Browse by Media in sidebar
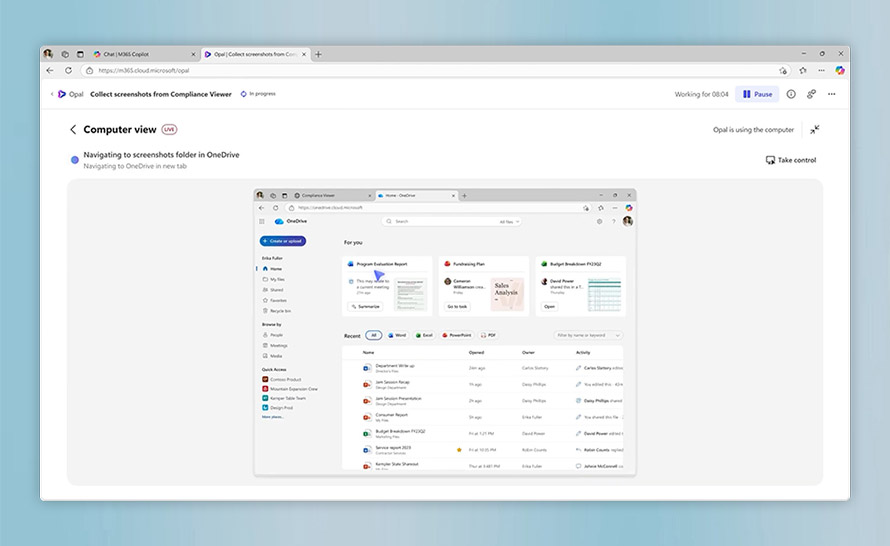 [x=276, y=356]
